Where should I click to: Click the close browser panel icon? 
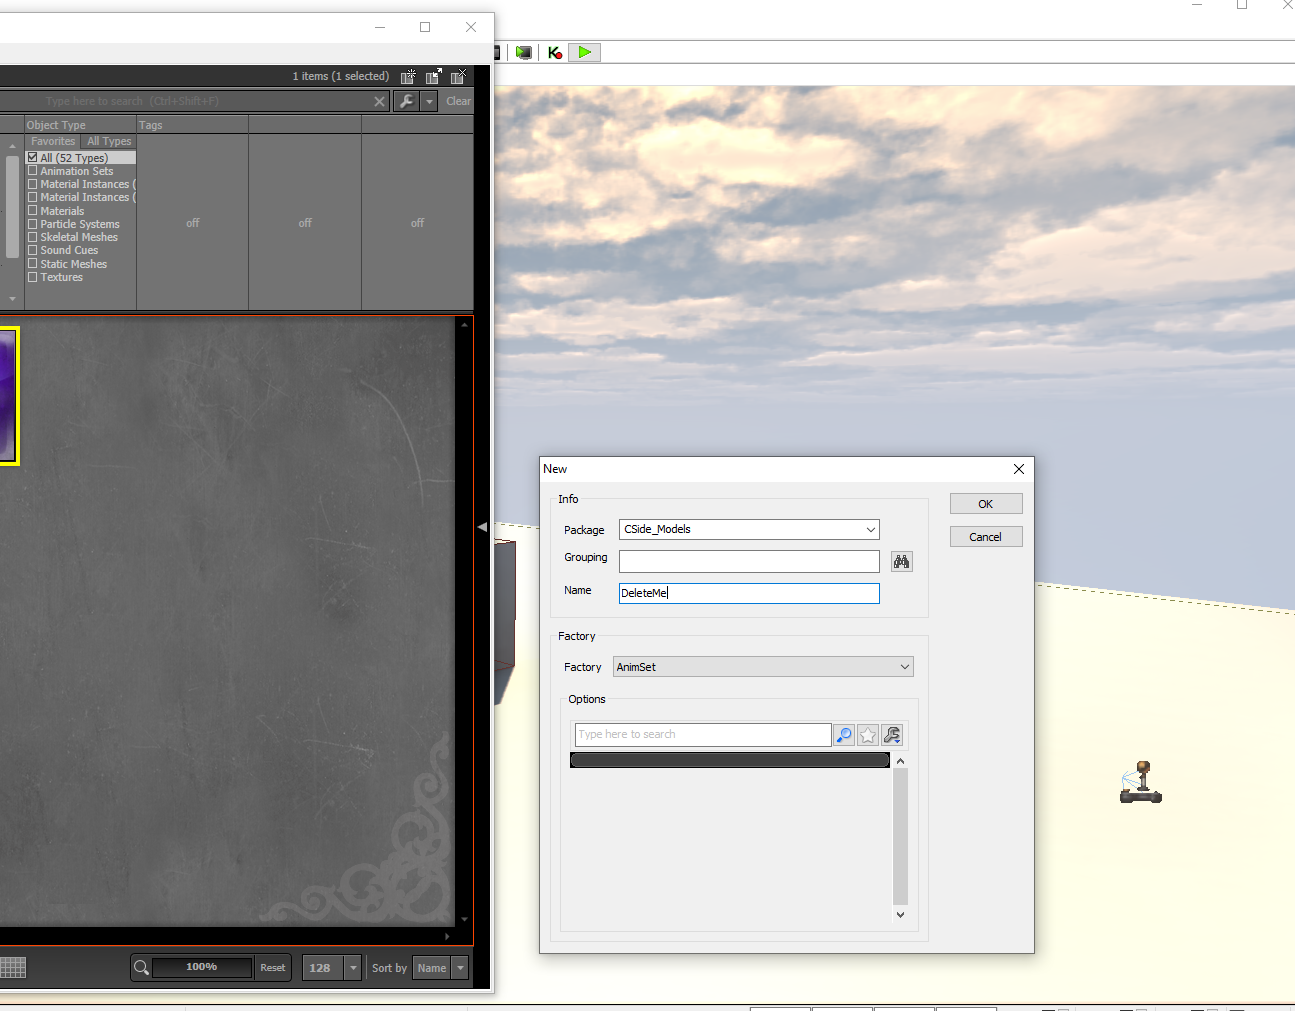[458, 76]
